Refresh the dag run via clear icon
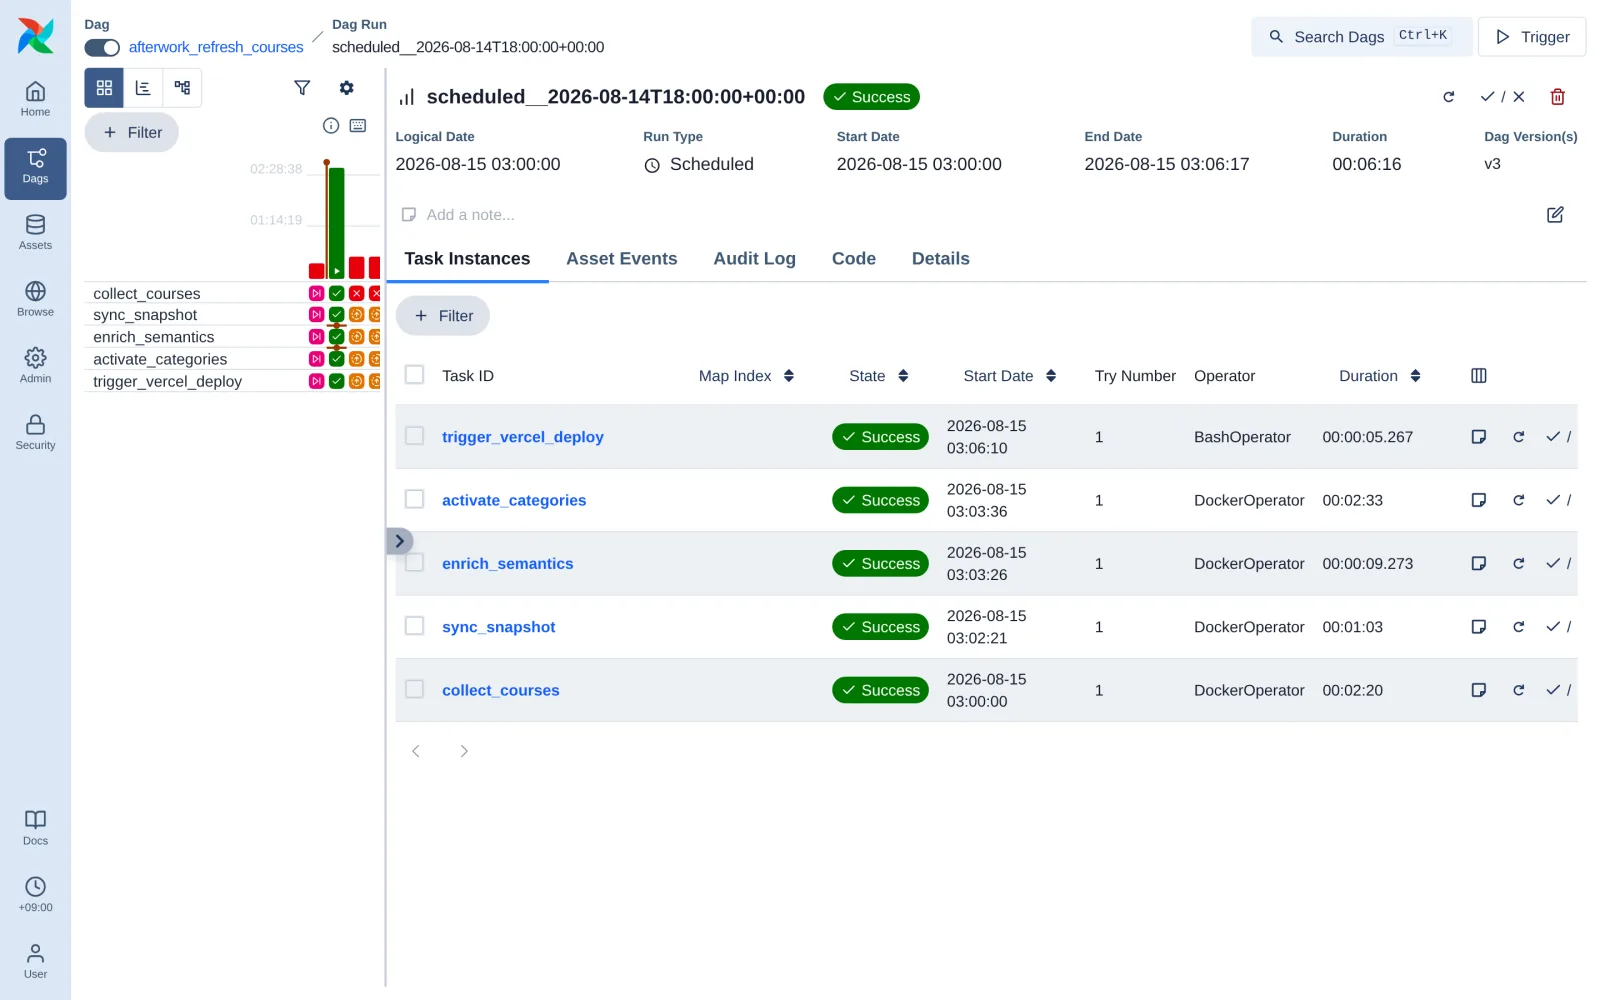The image size is (1600, 1000). (1448, 97)
